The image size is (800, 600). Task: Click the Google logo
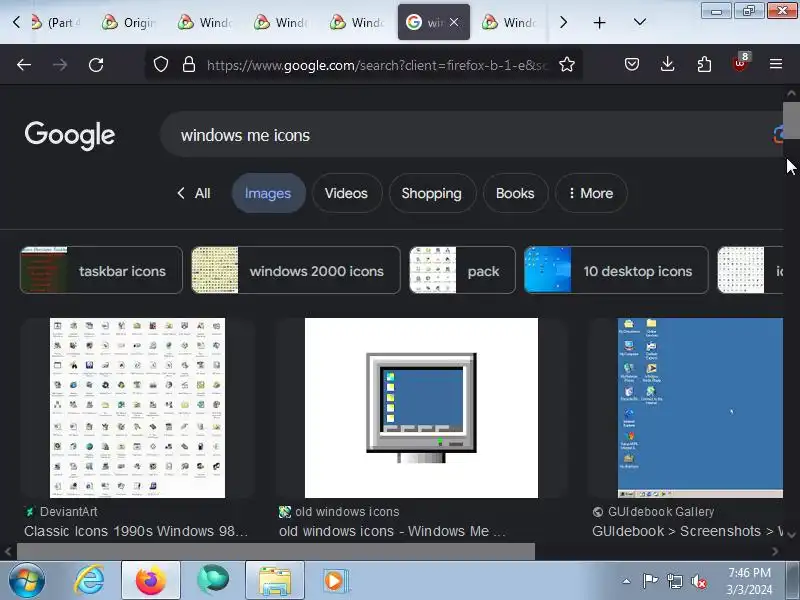tap(70, 135)
